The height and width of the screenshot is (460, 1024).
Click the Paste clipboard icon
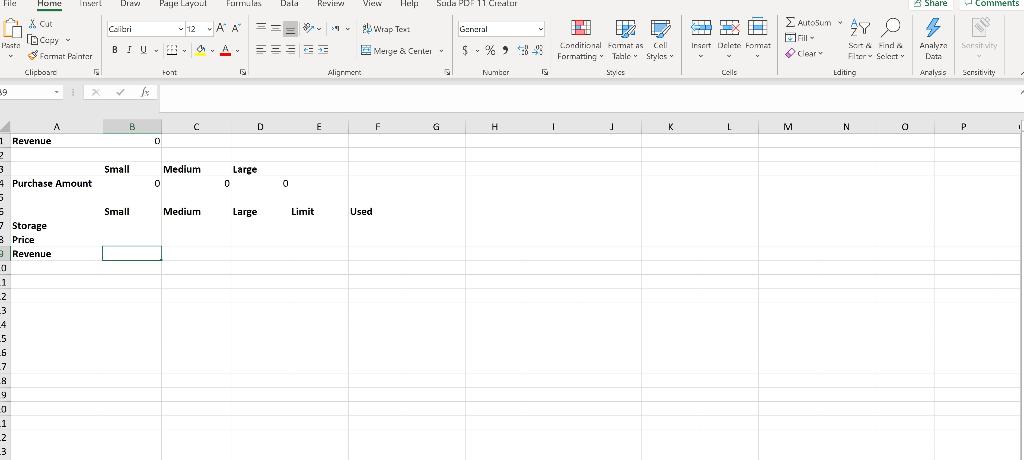(x=12, y=30)
